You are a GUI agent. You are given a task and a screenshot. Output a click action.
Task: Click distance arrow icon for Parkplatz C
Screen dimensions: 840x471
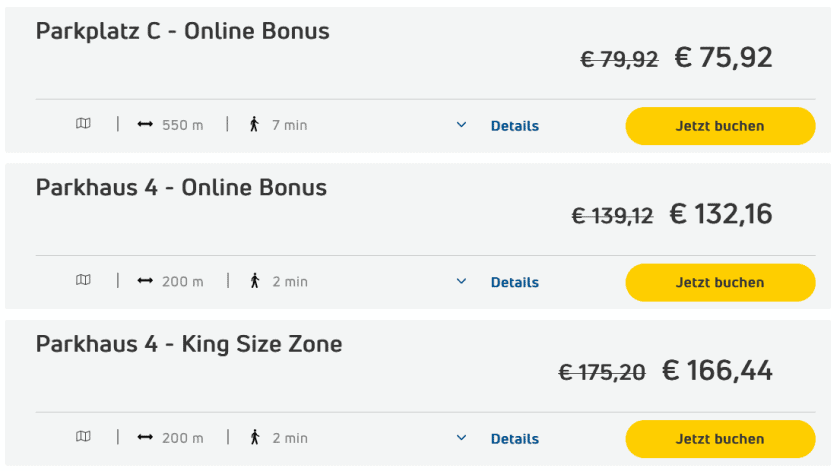pyautogui.click(x=145, y=125)
